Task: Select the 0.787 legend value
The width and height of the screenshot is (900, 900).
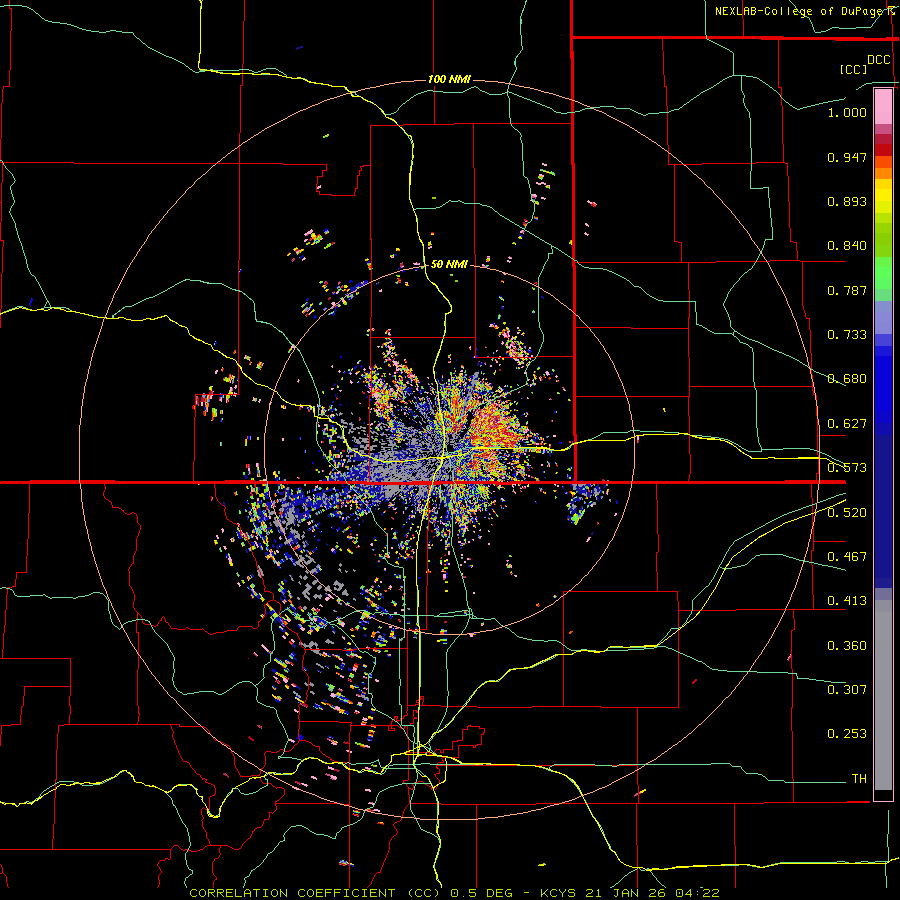Action: point(847,290)
